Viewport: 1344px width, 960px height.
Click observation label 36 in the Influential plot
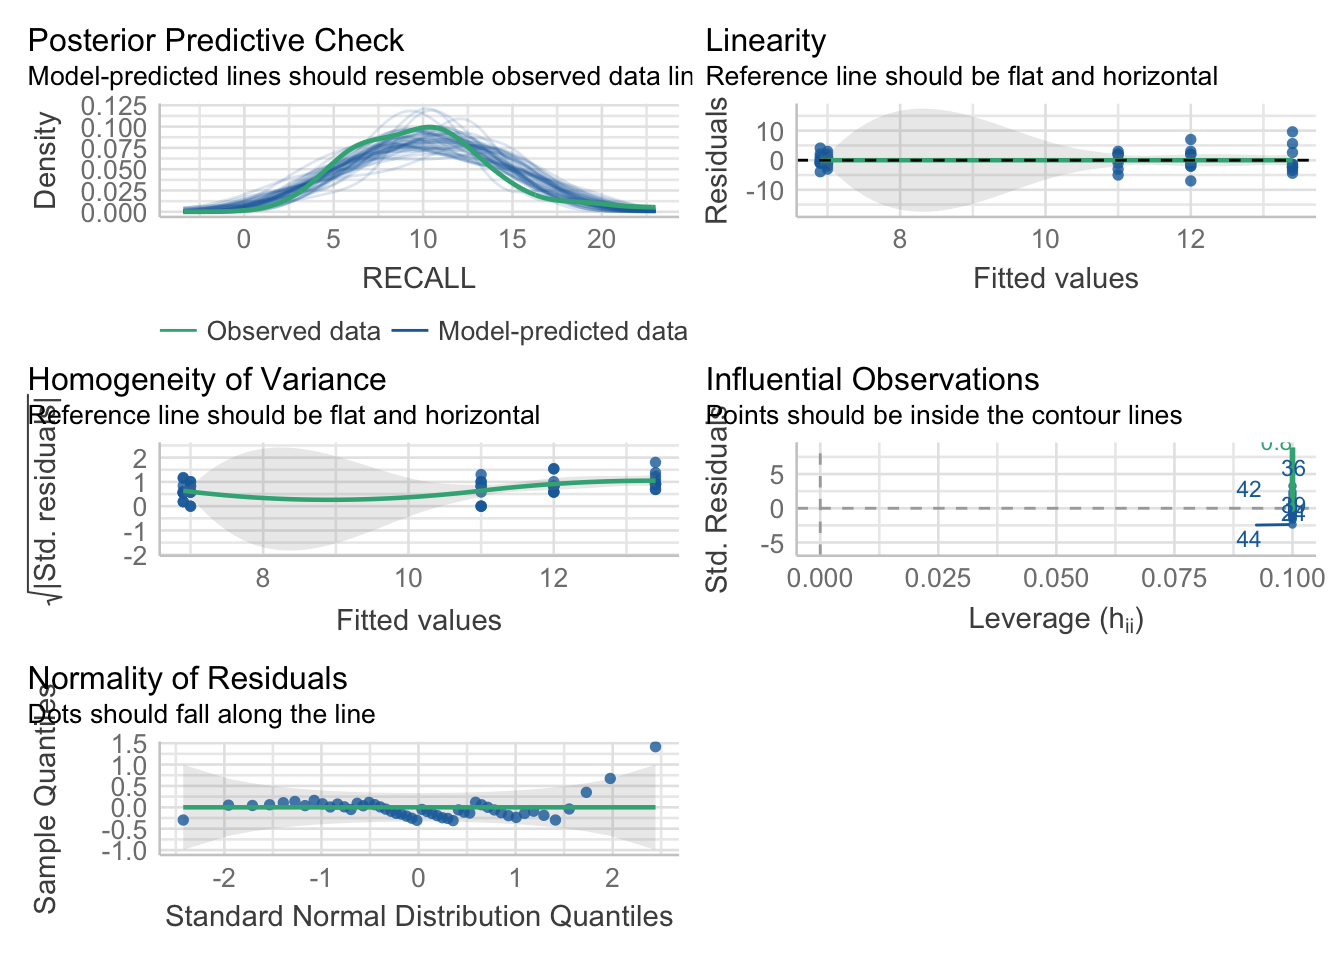(x=1293, y=469)
